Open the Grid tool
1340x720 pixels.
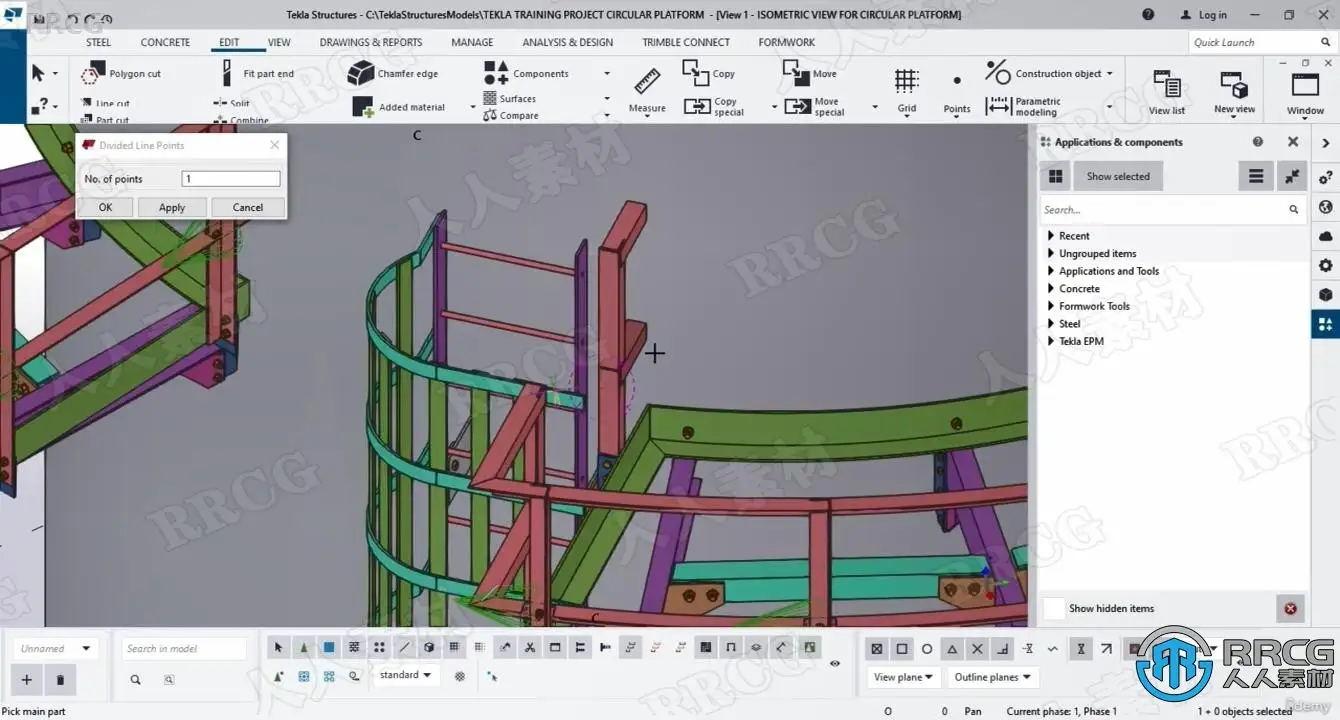pos(907,91)
